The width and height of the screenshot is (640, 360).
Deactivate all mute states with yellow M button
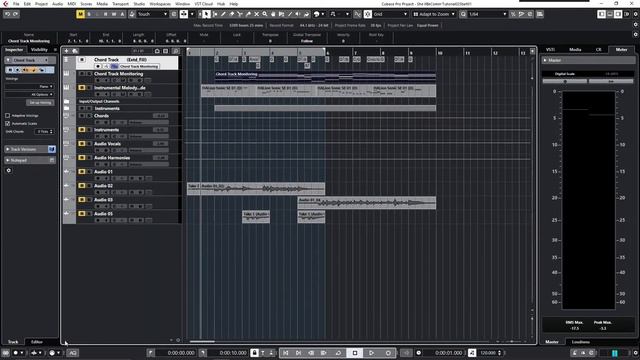point(80,14)
